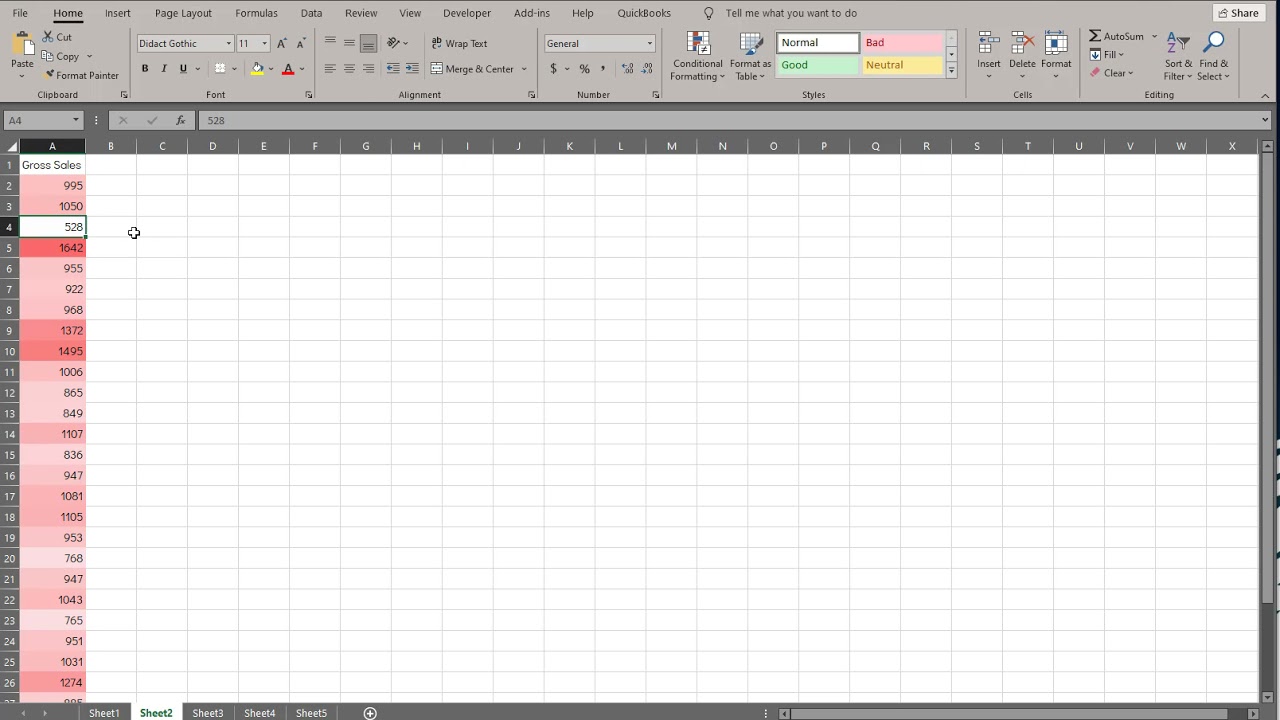This screenshot has height=720, width=1280.
Task: Click the Conditional Formatting icon
Action: click(x=698, y=44)
